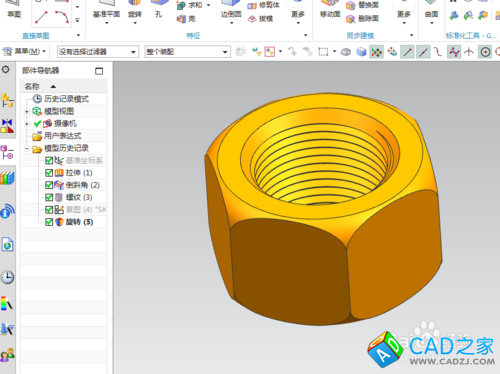Image resolution: width=500 pixels, height=374 pixels.
Task: Open the History clock sidebar icon
Action: click(x=7, y=277)
